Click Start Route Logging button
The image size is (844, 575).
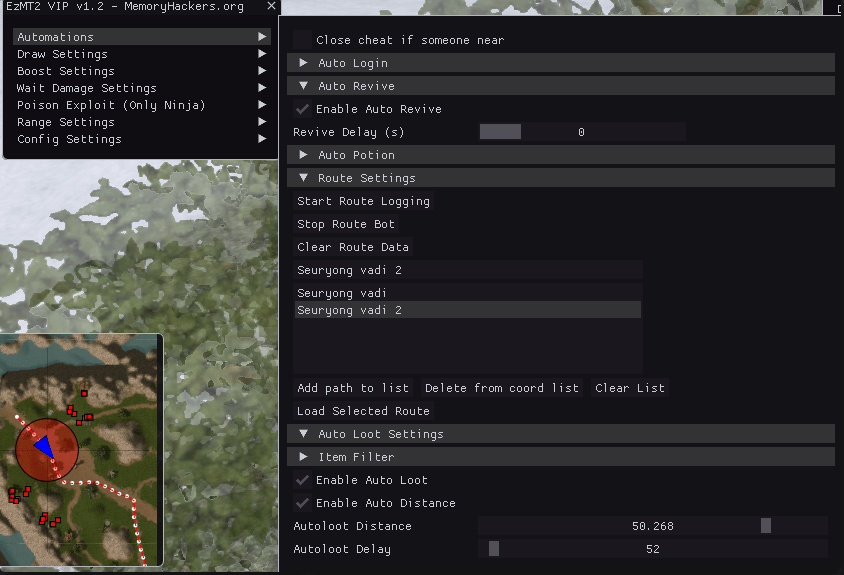pos(363,201)
